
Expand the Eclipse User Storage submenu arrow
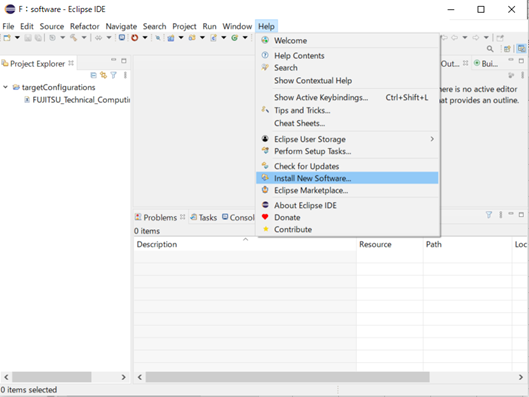click(432, 139)
